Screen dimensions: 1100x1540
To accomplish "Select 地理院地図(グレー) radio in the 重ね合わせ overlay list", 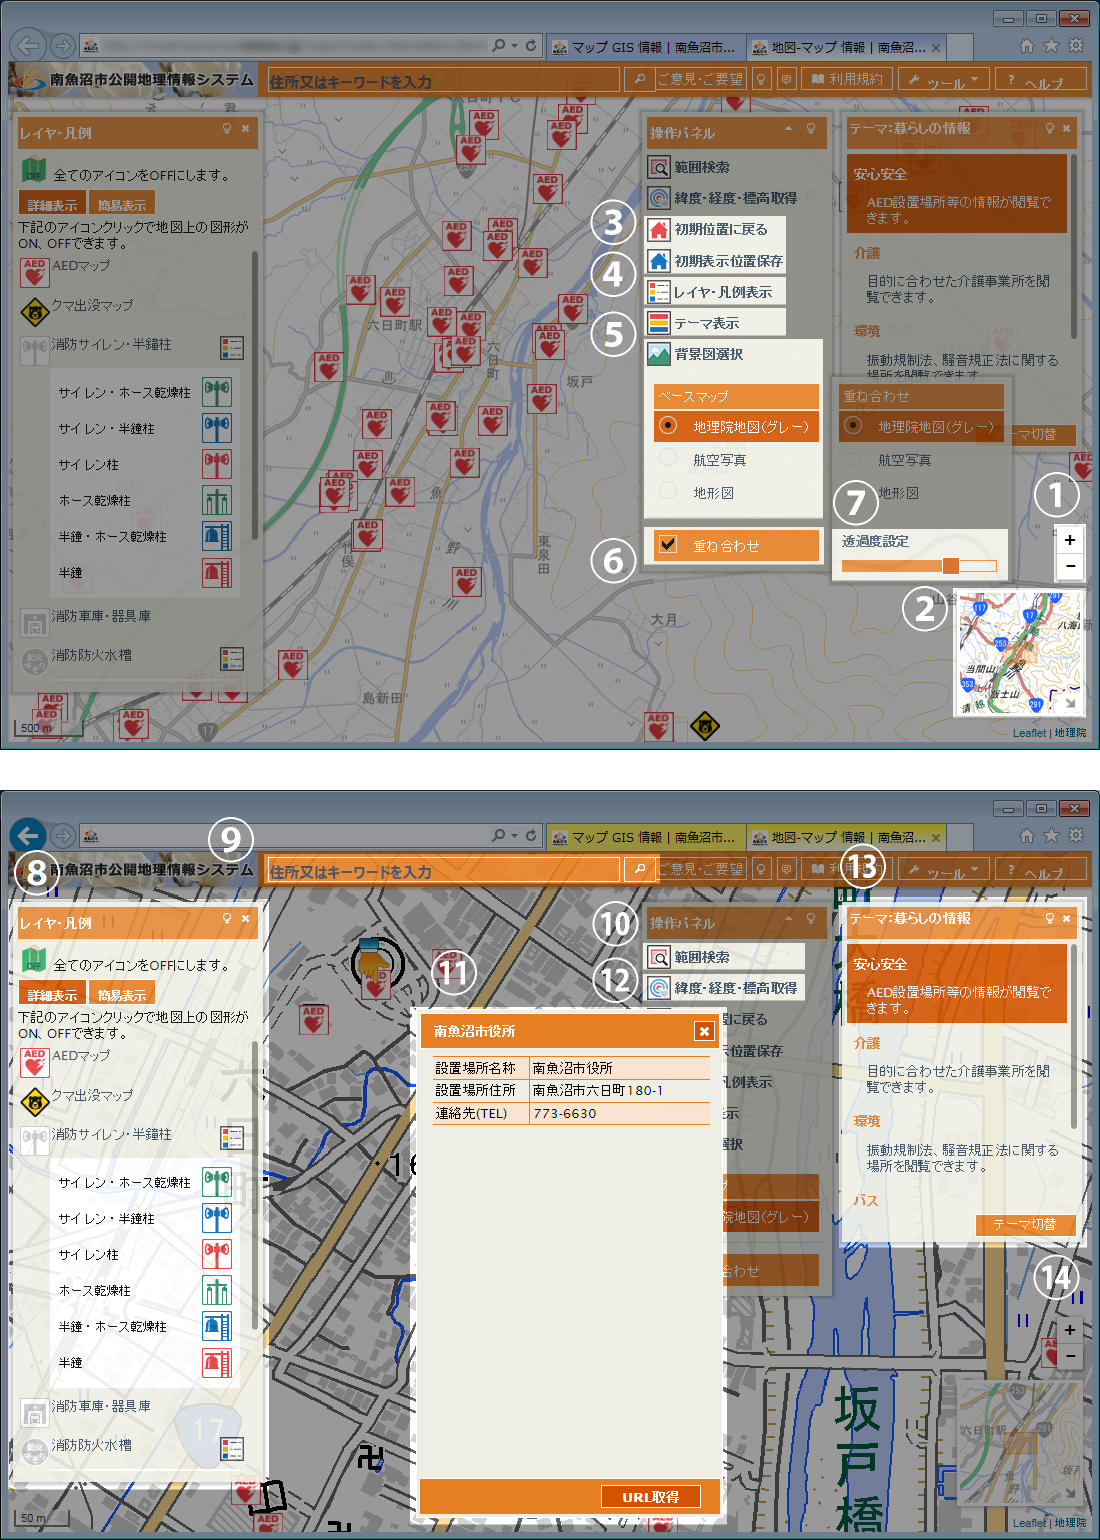I will point(852,425).
